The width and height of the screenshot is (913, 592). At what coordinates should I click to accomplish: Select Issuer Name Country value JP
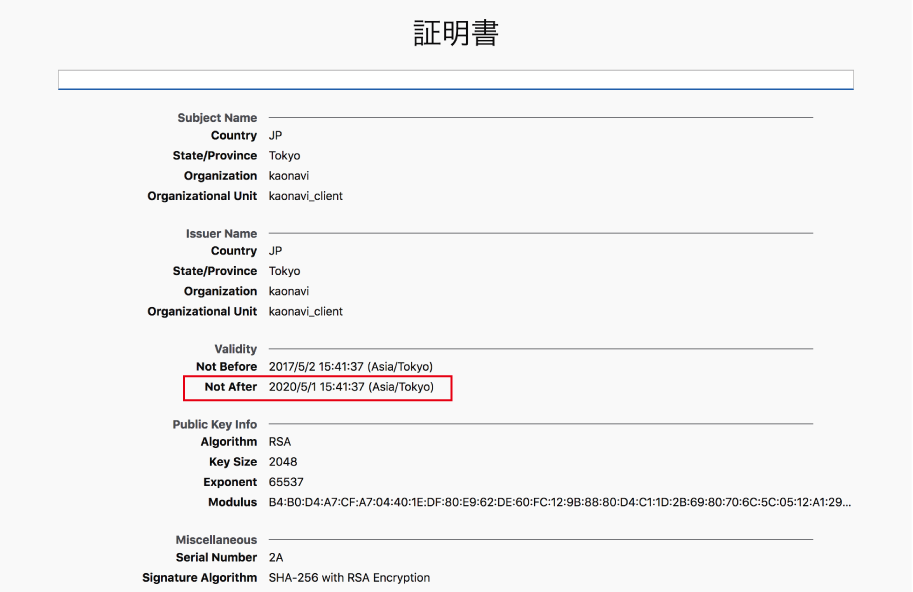275,251
